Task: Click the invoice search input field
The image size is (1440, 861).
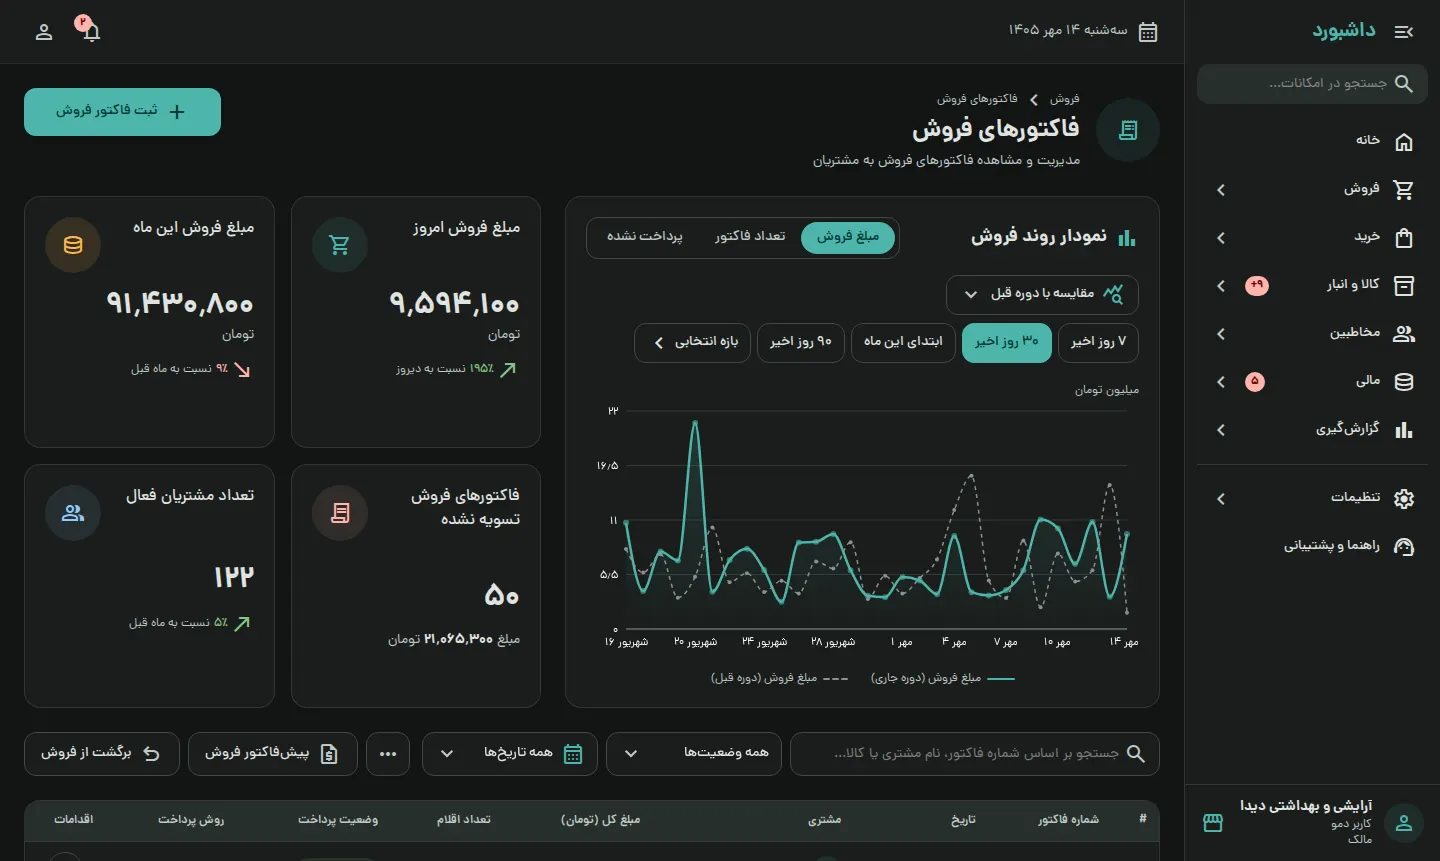Action: pyautogui.click(x=975, y=754)
